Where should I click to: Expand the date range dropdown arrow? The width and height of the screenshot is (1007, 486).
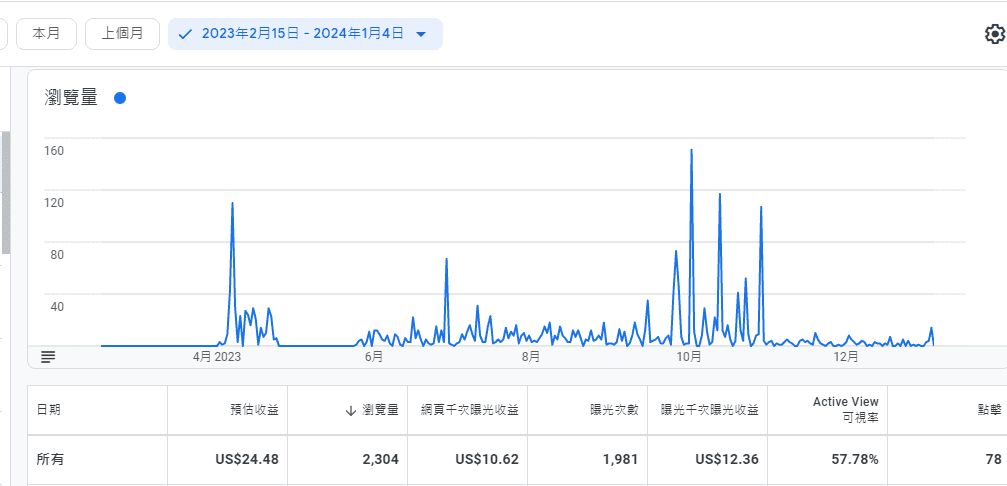(421, 34)
